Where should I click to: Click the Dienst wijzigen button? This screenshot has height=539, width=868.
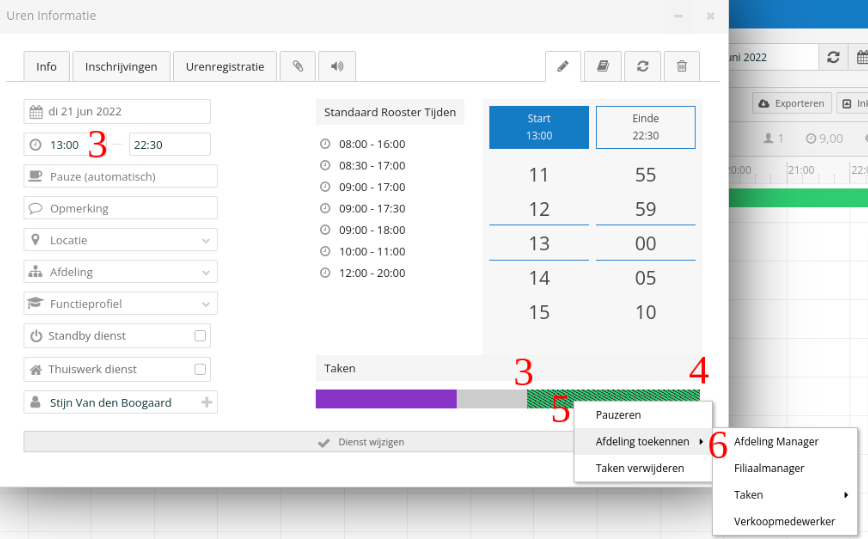(361, 442)
